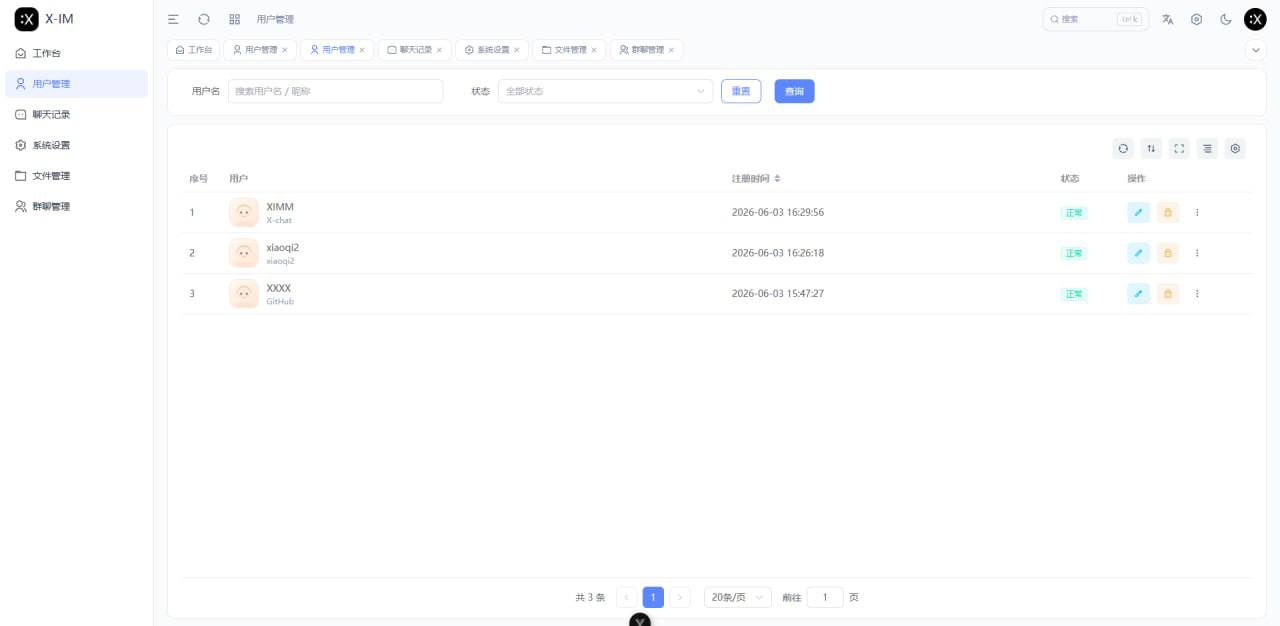This screenshot has height=626, width=1280.
Task: Edit the XXXX user
Action: tap(1138, 294)
